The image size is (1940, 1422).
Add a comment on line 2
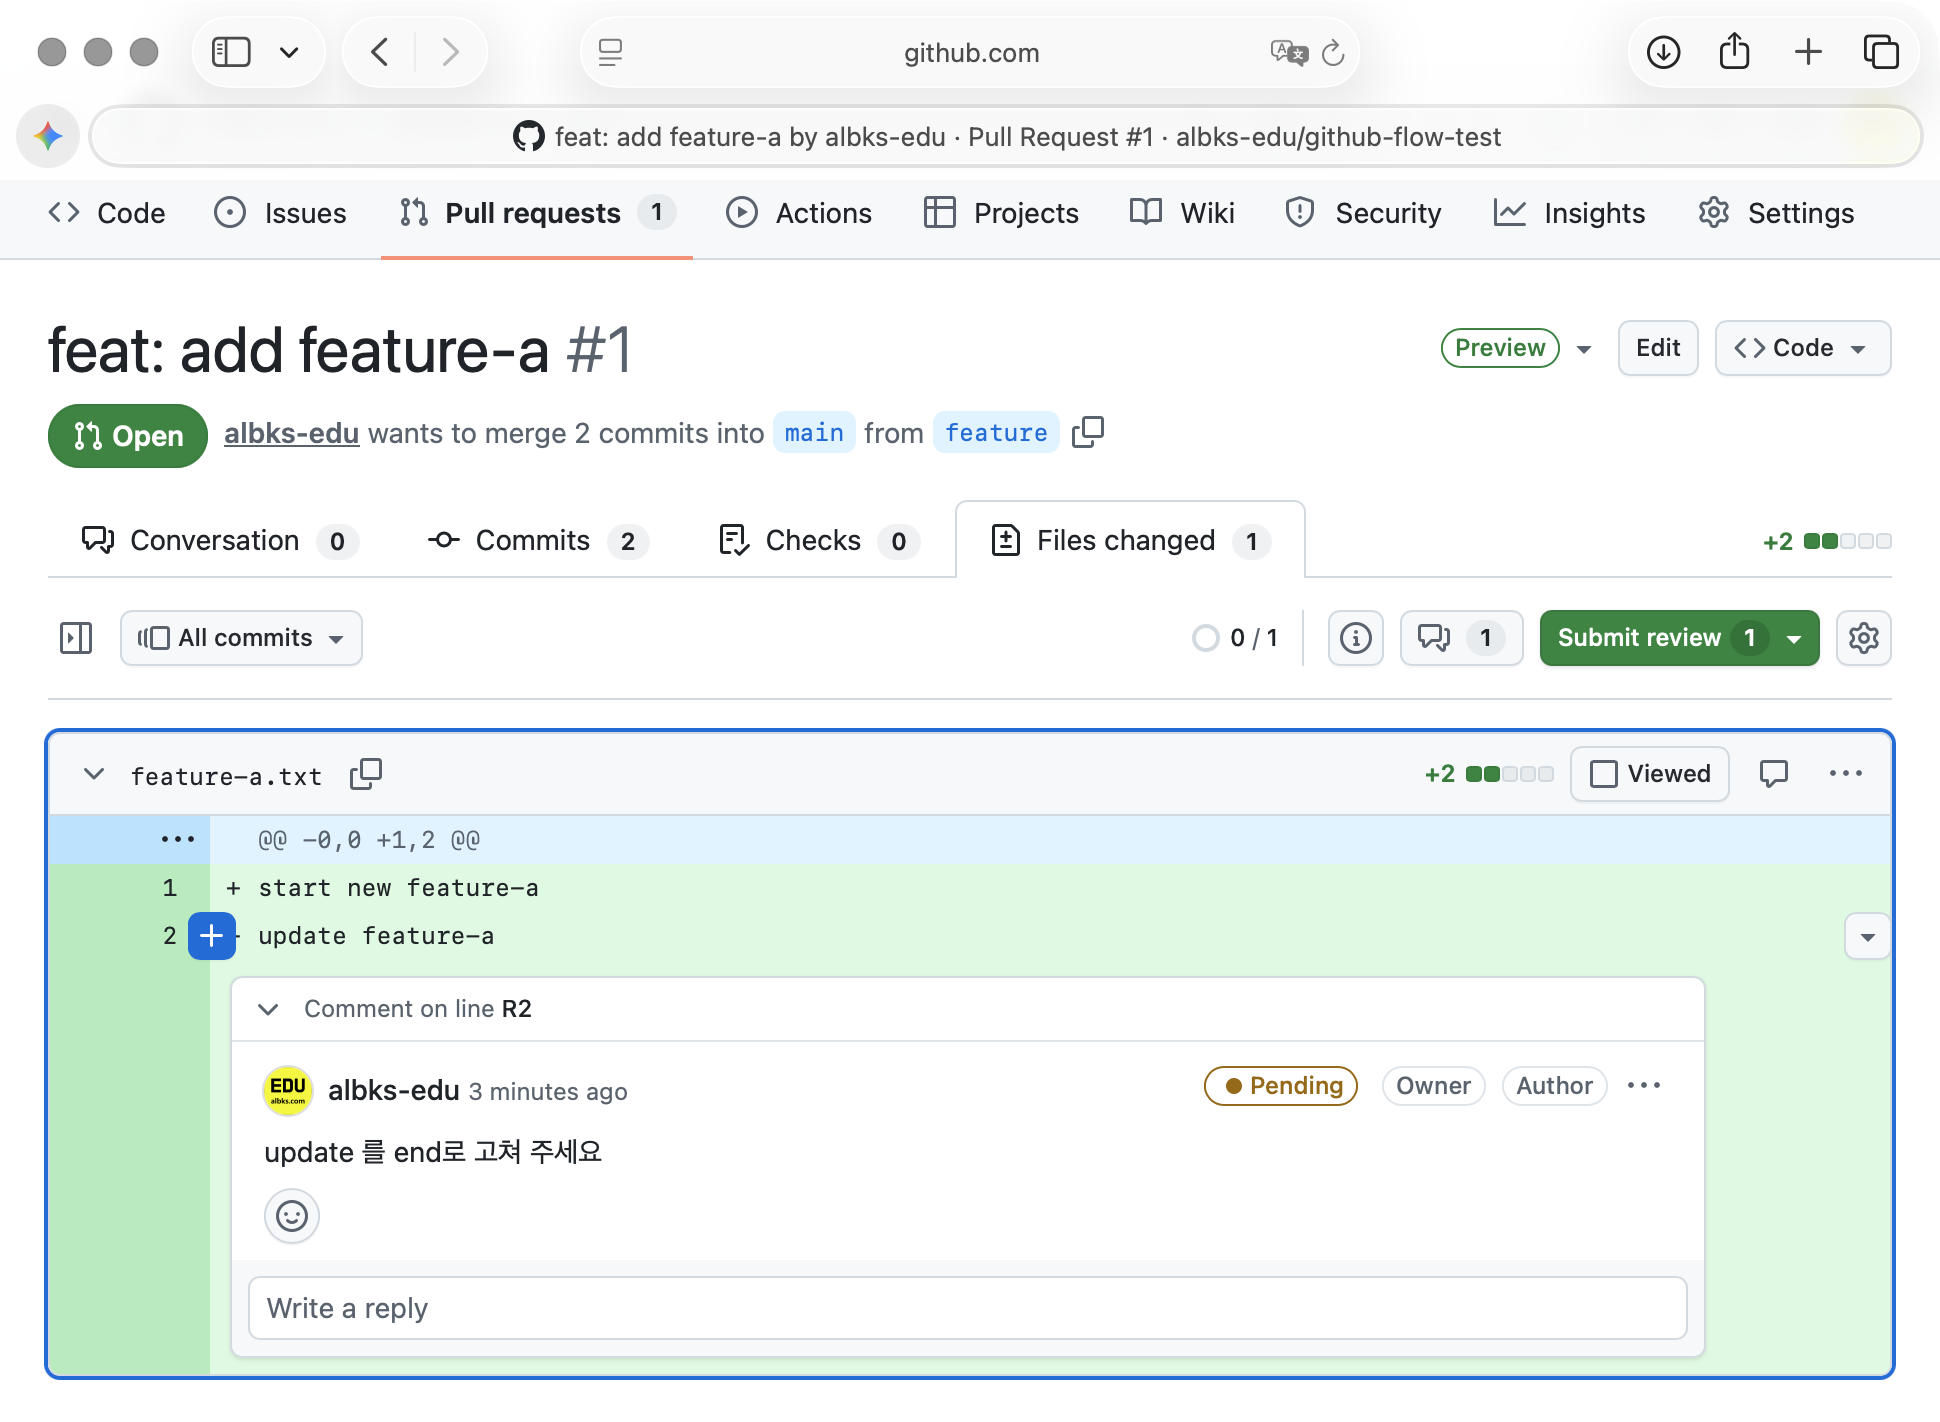[x=212, y=936]
